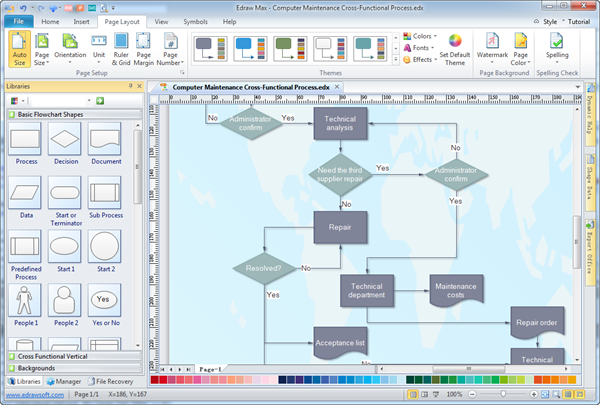This screenshot has height=405, width=600.
Task: Pin the Libraries panel
Action: coord(132,87)
